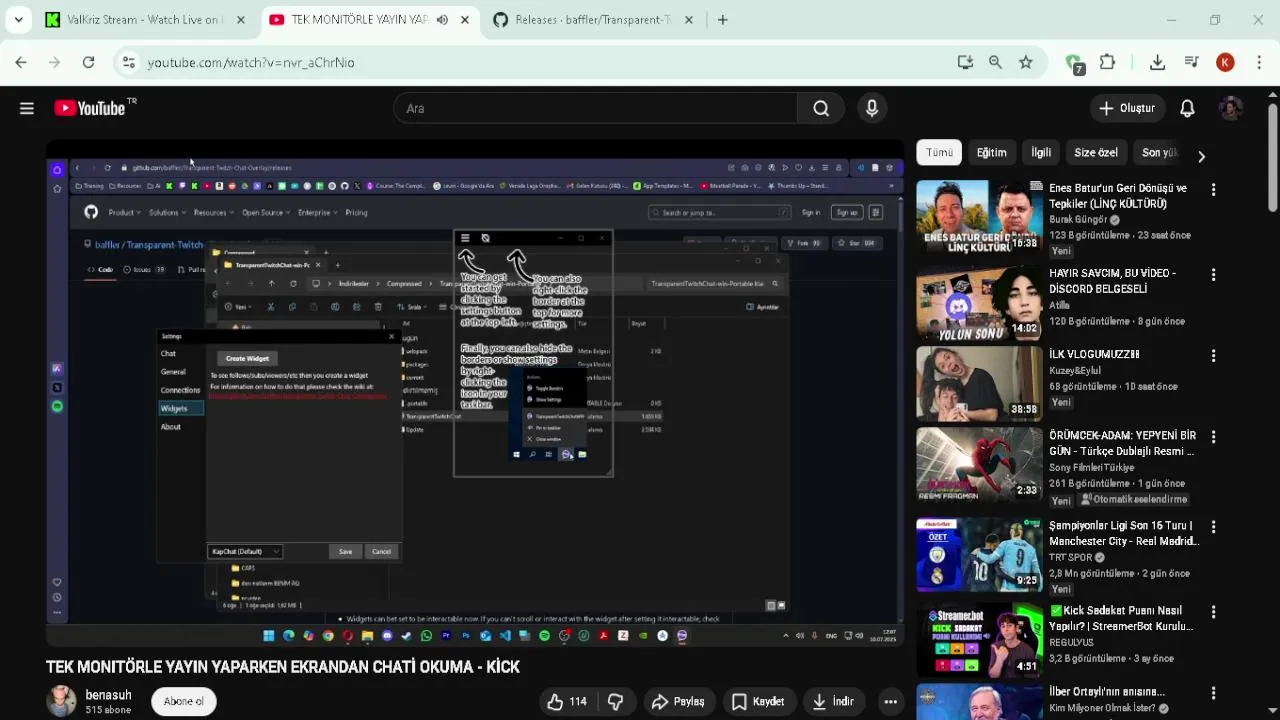This screenshot has width=1280, height=720.
Task: Select the Size özel filter chip
Action: coord(1096,152)
